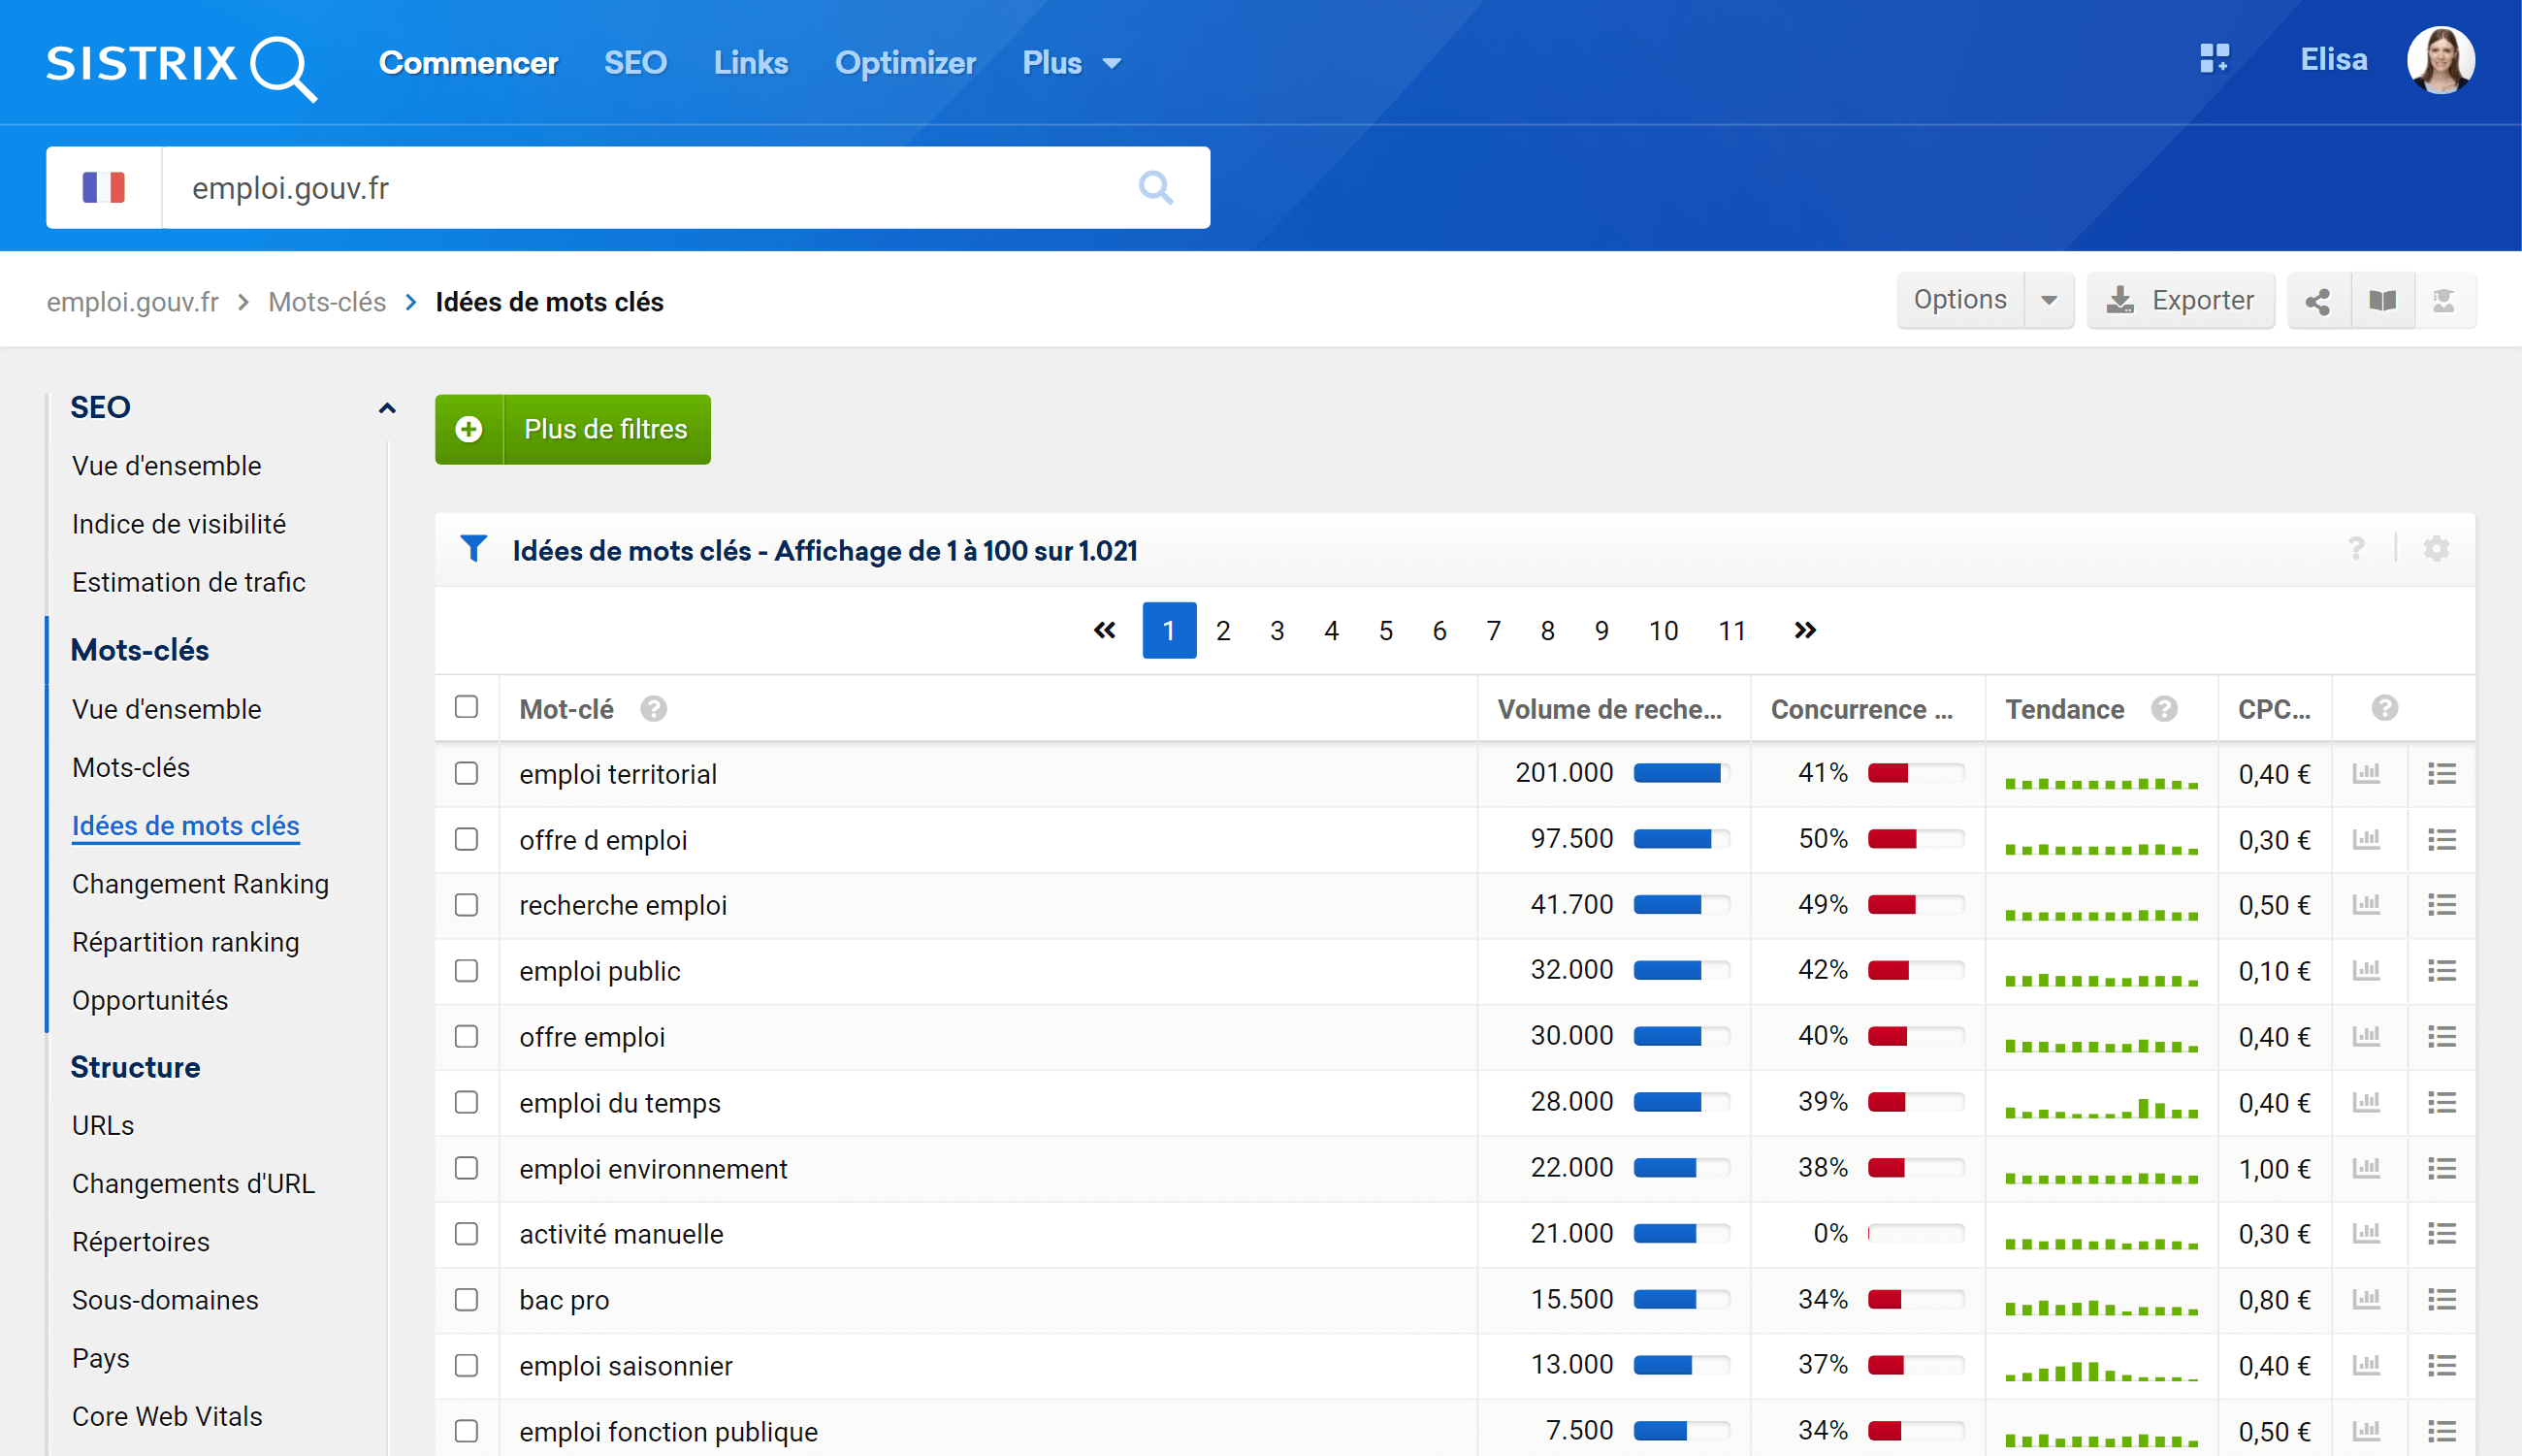The image size is (2522, 1456).
Task: Check the recherche emploi row
Action: (x=466, y=905)
